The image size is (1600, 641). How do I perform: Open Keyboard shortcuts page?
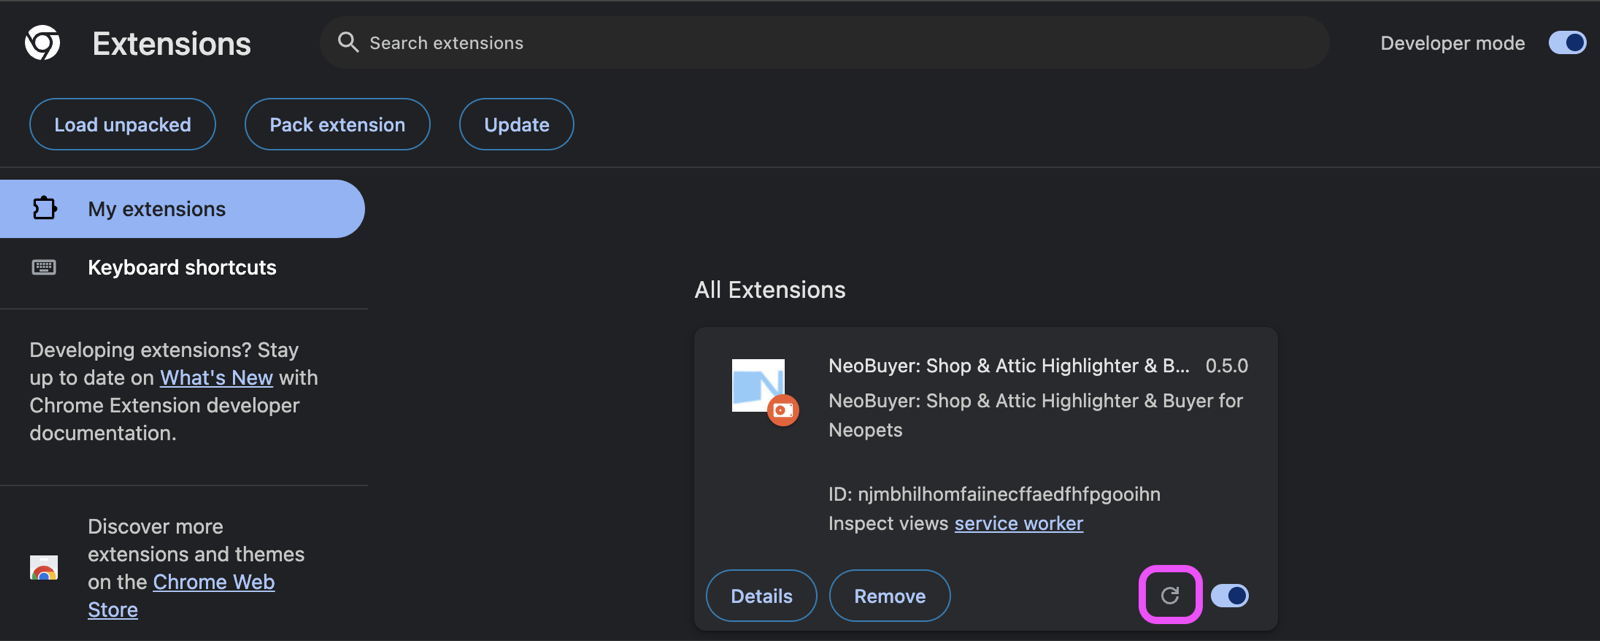tap(182, 267)
